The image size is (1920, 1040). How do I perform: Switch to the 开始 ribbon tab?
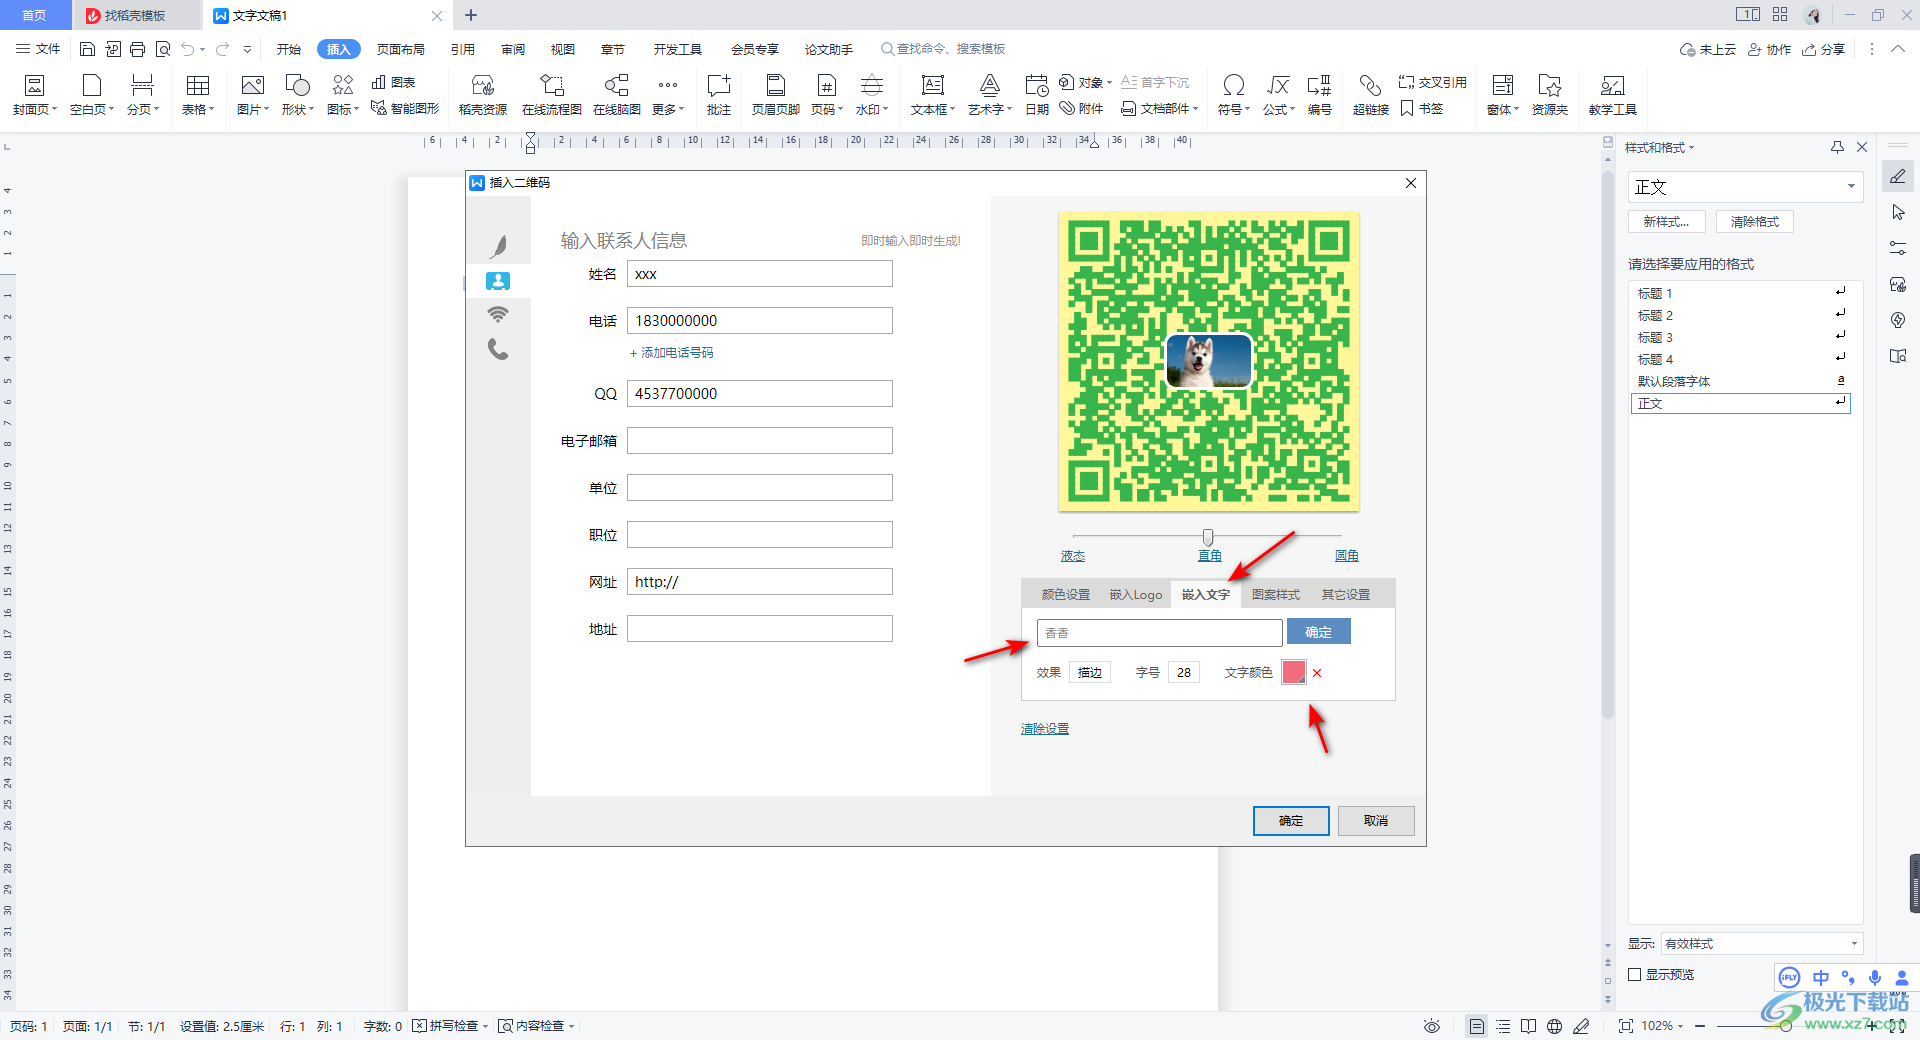coord(289,49)
